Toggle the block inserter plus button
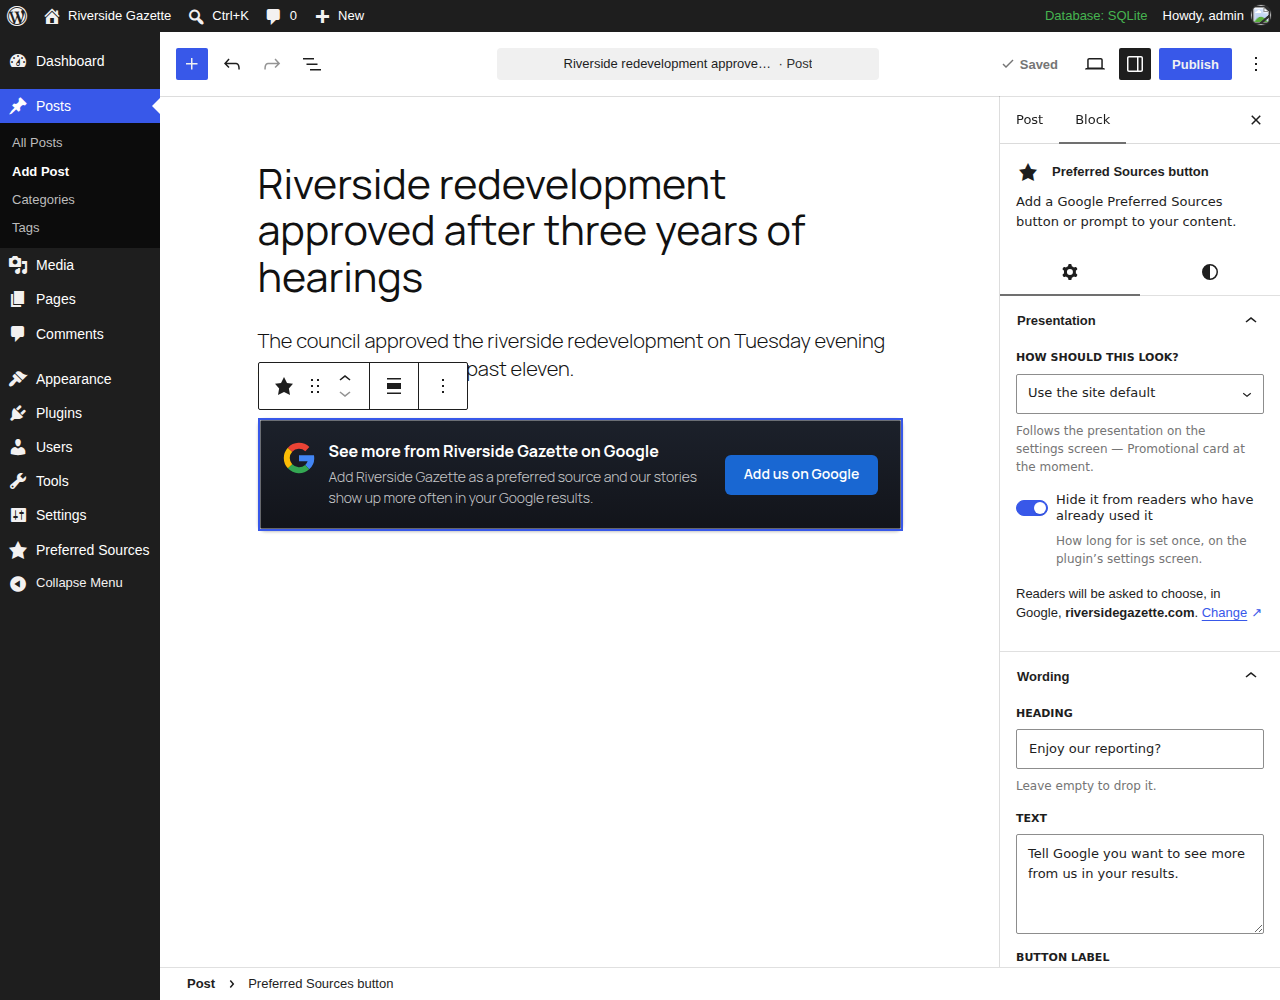 [x=192, y=64]
